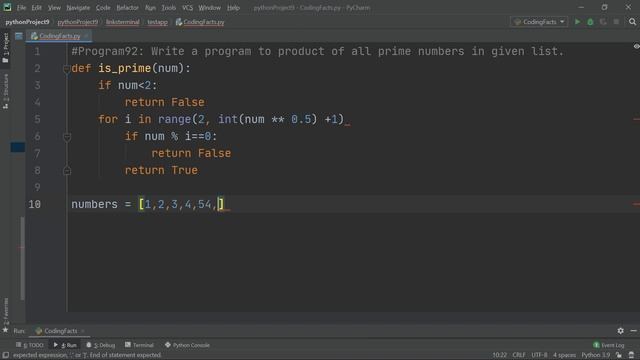Viewport: 640px width, 360px height.
Task: Click the linksterminal breadcrumb
Action: tap(122, 22)
